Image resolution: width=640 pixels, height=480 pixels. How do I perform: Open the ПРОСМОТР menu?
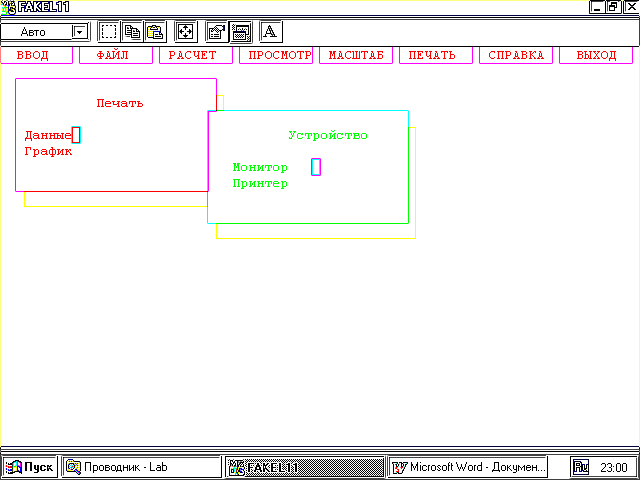276,55
